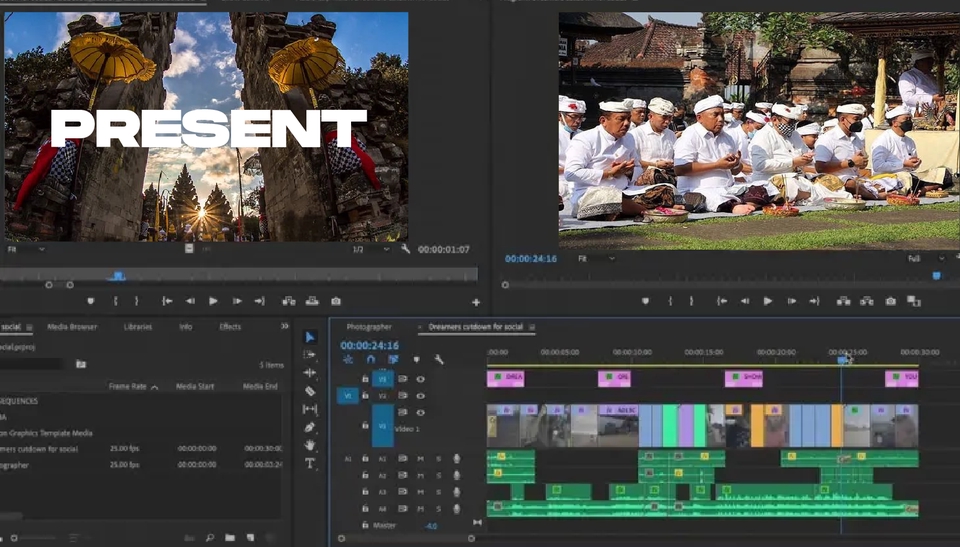Image resolution: width=960 pixels, height=547 pixels.
Task: Toggle timeline snapping magnet icon
Action: pos(370,359)
